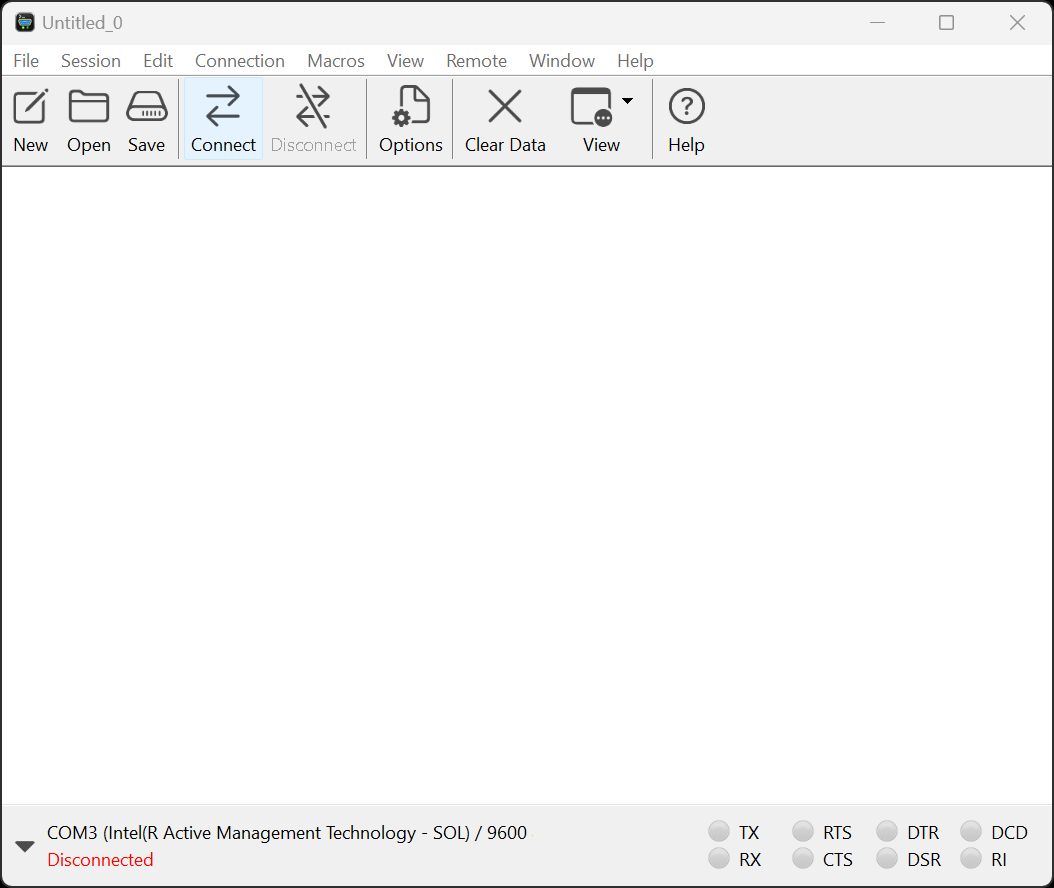Click the New session icon
Image resolution: width=1054 pixels, height=888 pixels.
click(30, 119)
